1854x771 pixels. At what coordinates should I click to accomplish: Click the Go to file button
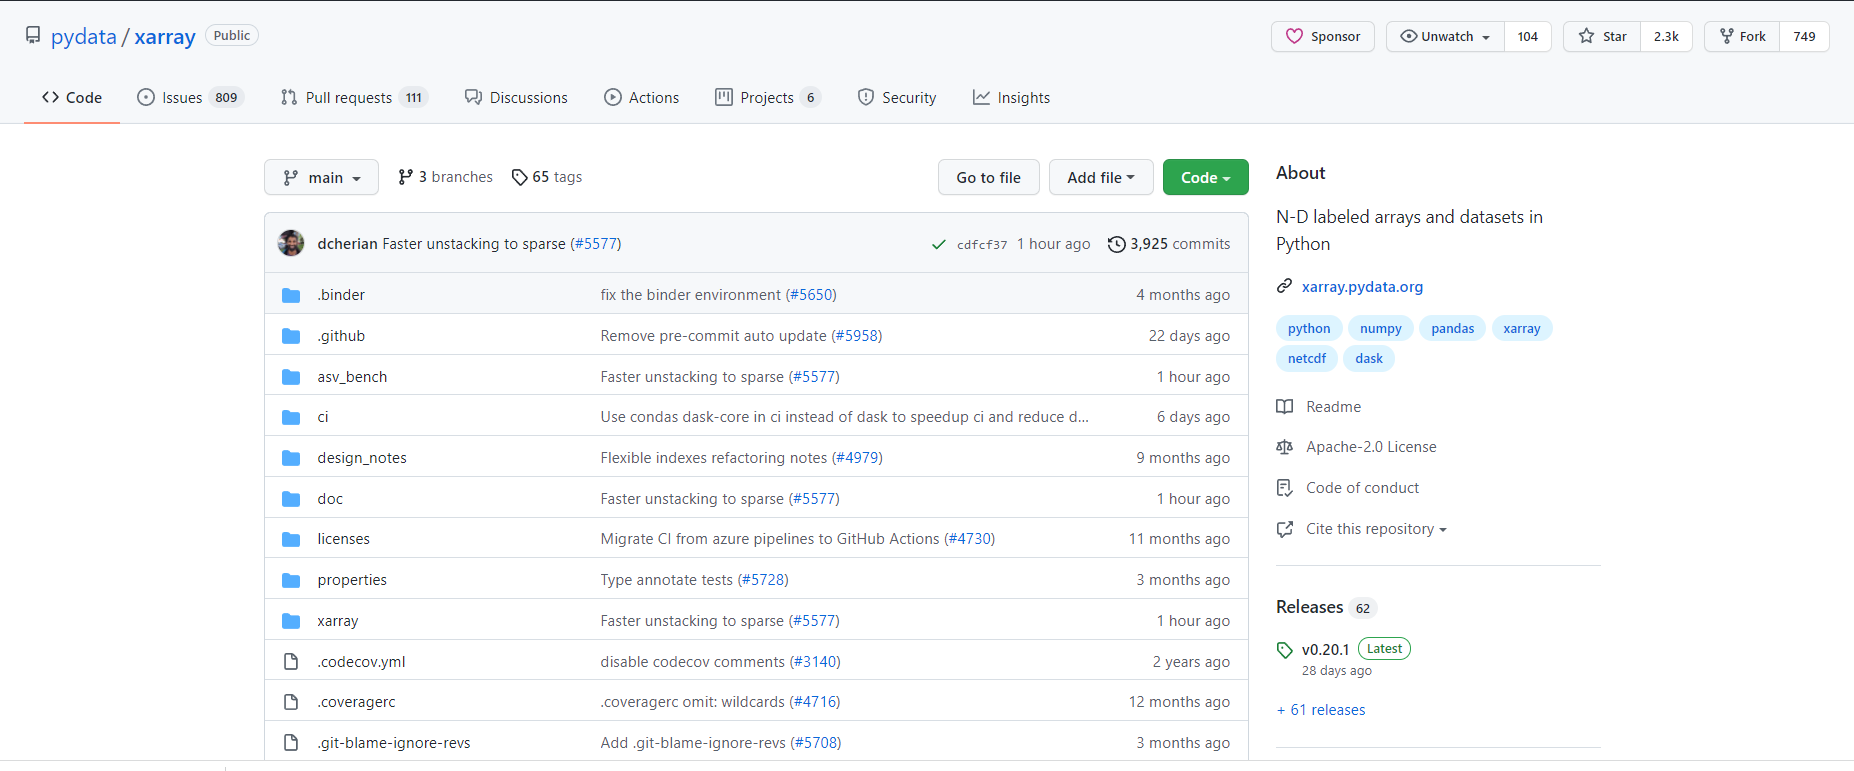point(988,177)
